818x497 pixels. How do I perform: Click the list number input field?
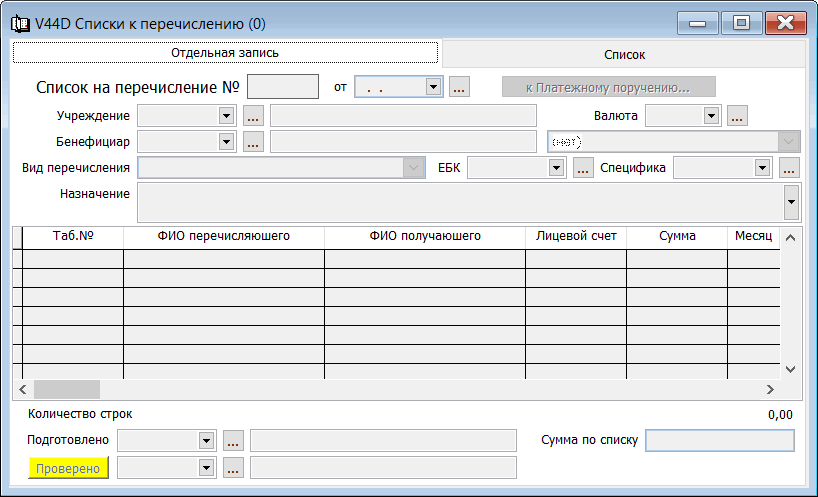(282, 87)
